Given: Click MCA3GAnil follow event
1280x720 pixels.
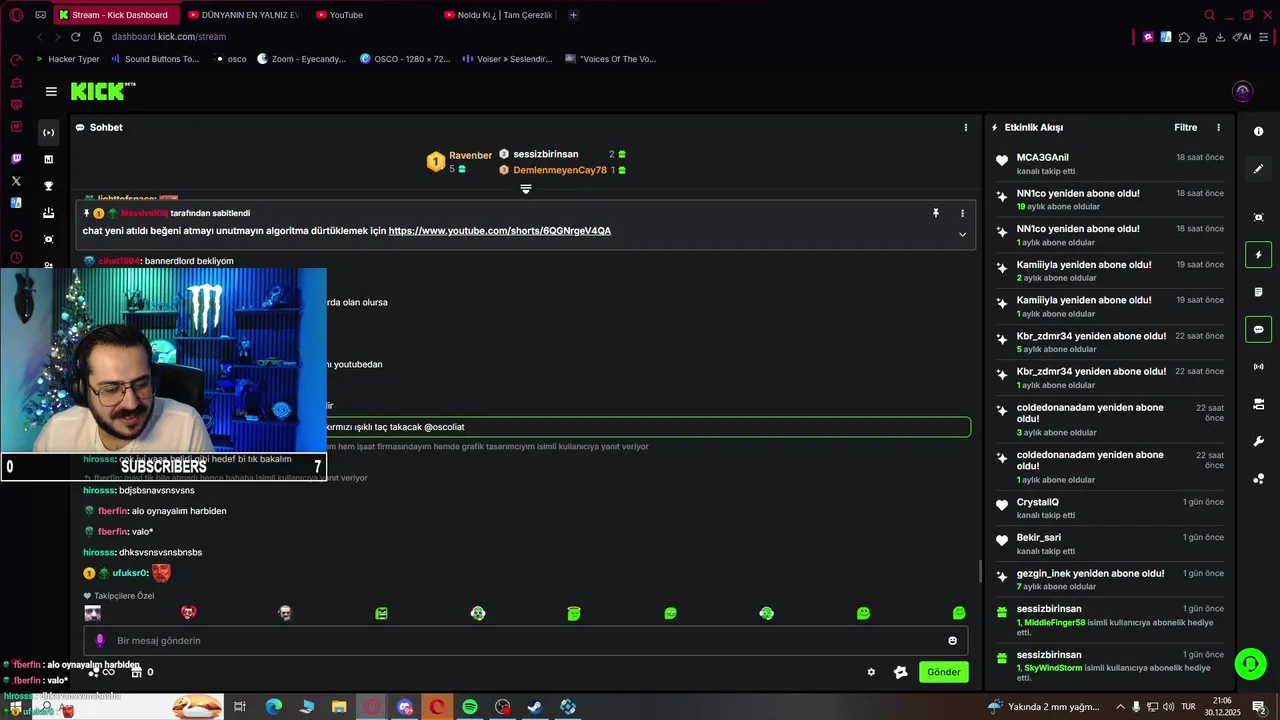Looking at the screenshot, I should 1110,164.
